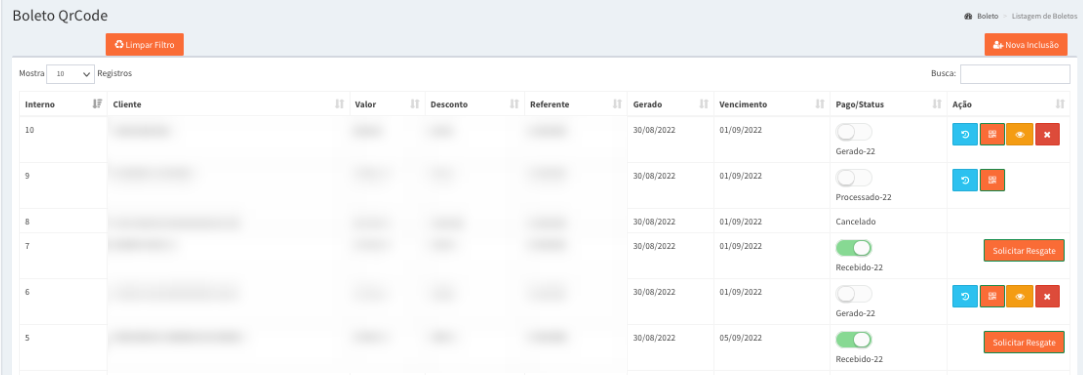Screen dimensions: 1083x375
Task: Delete boleto 10 with the red X
Action: (x=1047, y=134)
